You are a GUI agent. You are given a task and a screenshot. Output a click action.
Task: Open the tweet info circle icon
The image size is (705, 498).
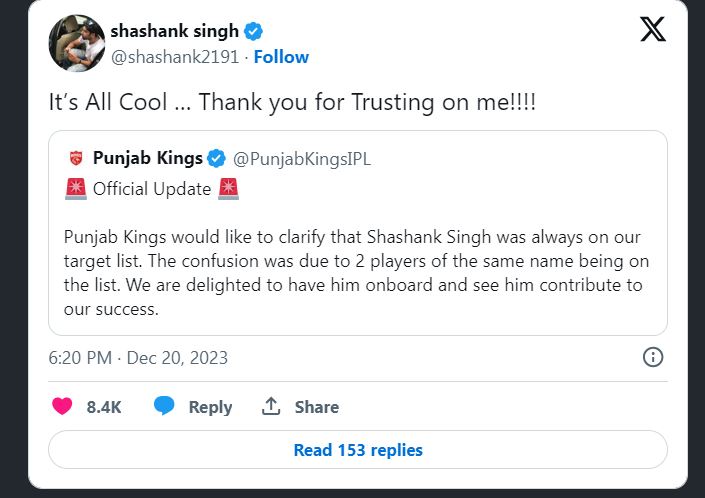652,357
